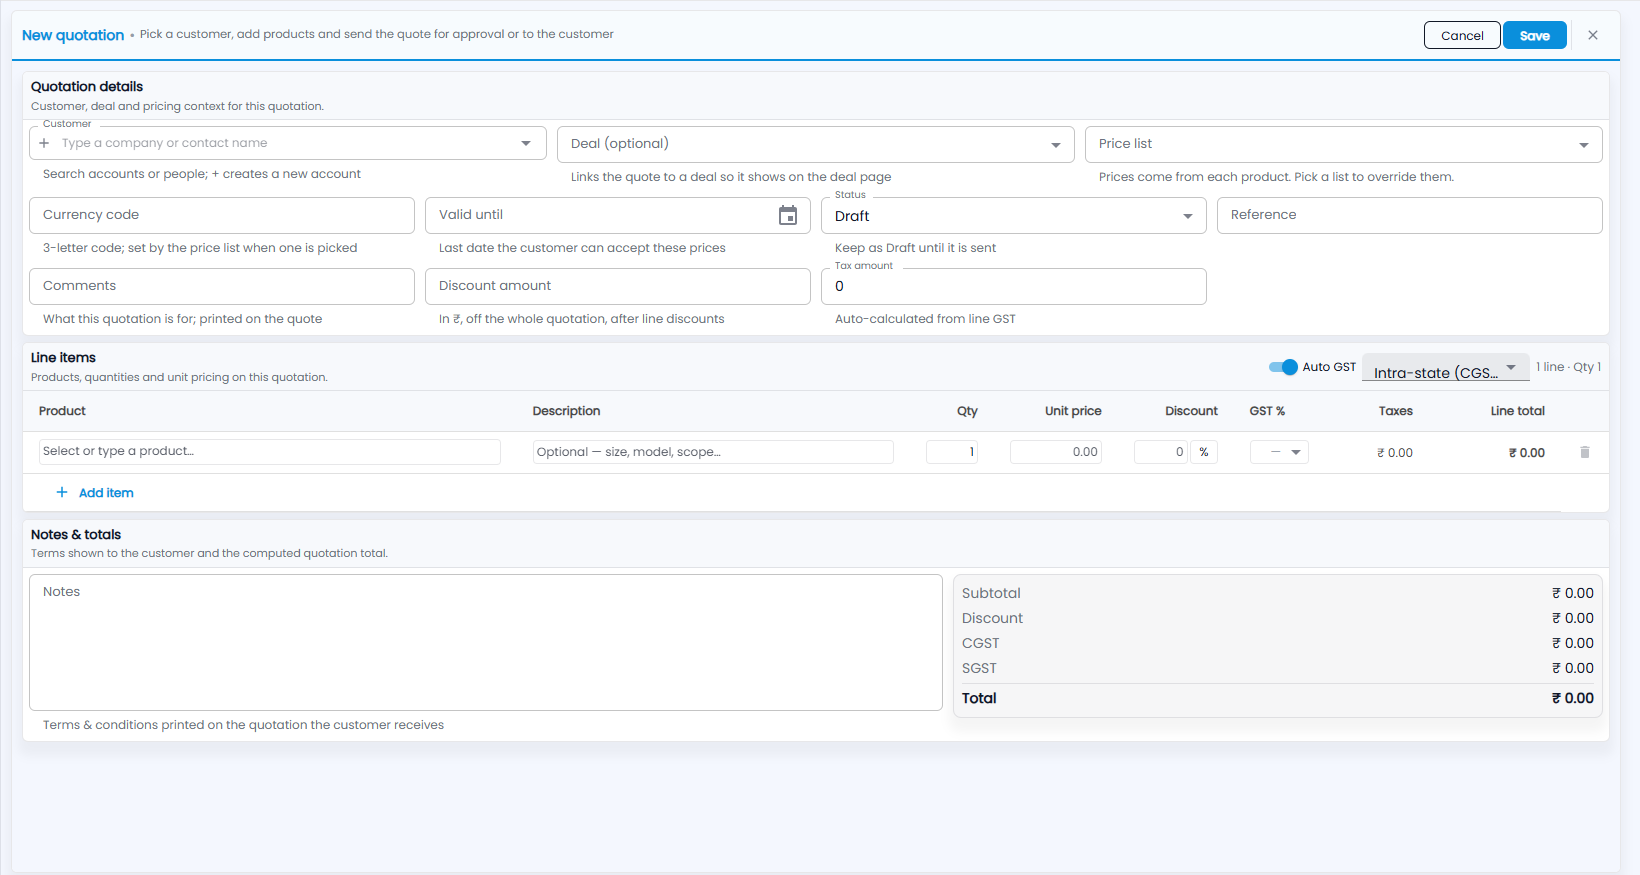This screenshot has width=1640, height=875.
Task: Click the Unit price field
Action: [1056, 452]
